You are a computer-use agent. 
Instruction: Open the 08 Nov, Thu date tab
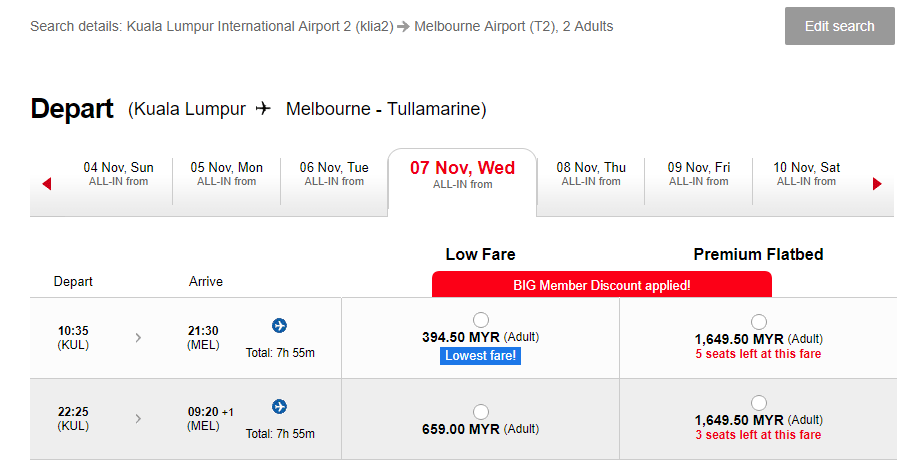[591, 174]
